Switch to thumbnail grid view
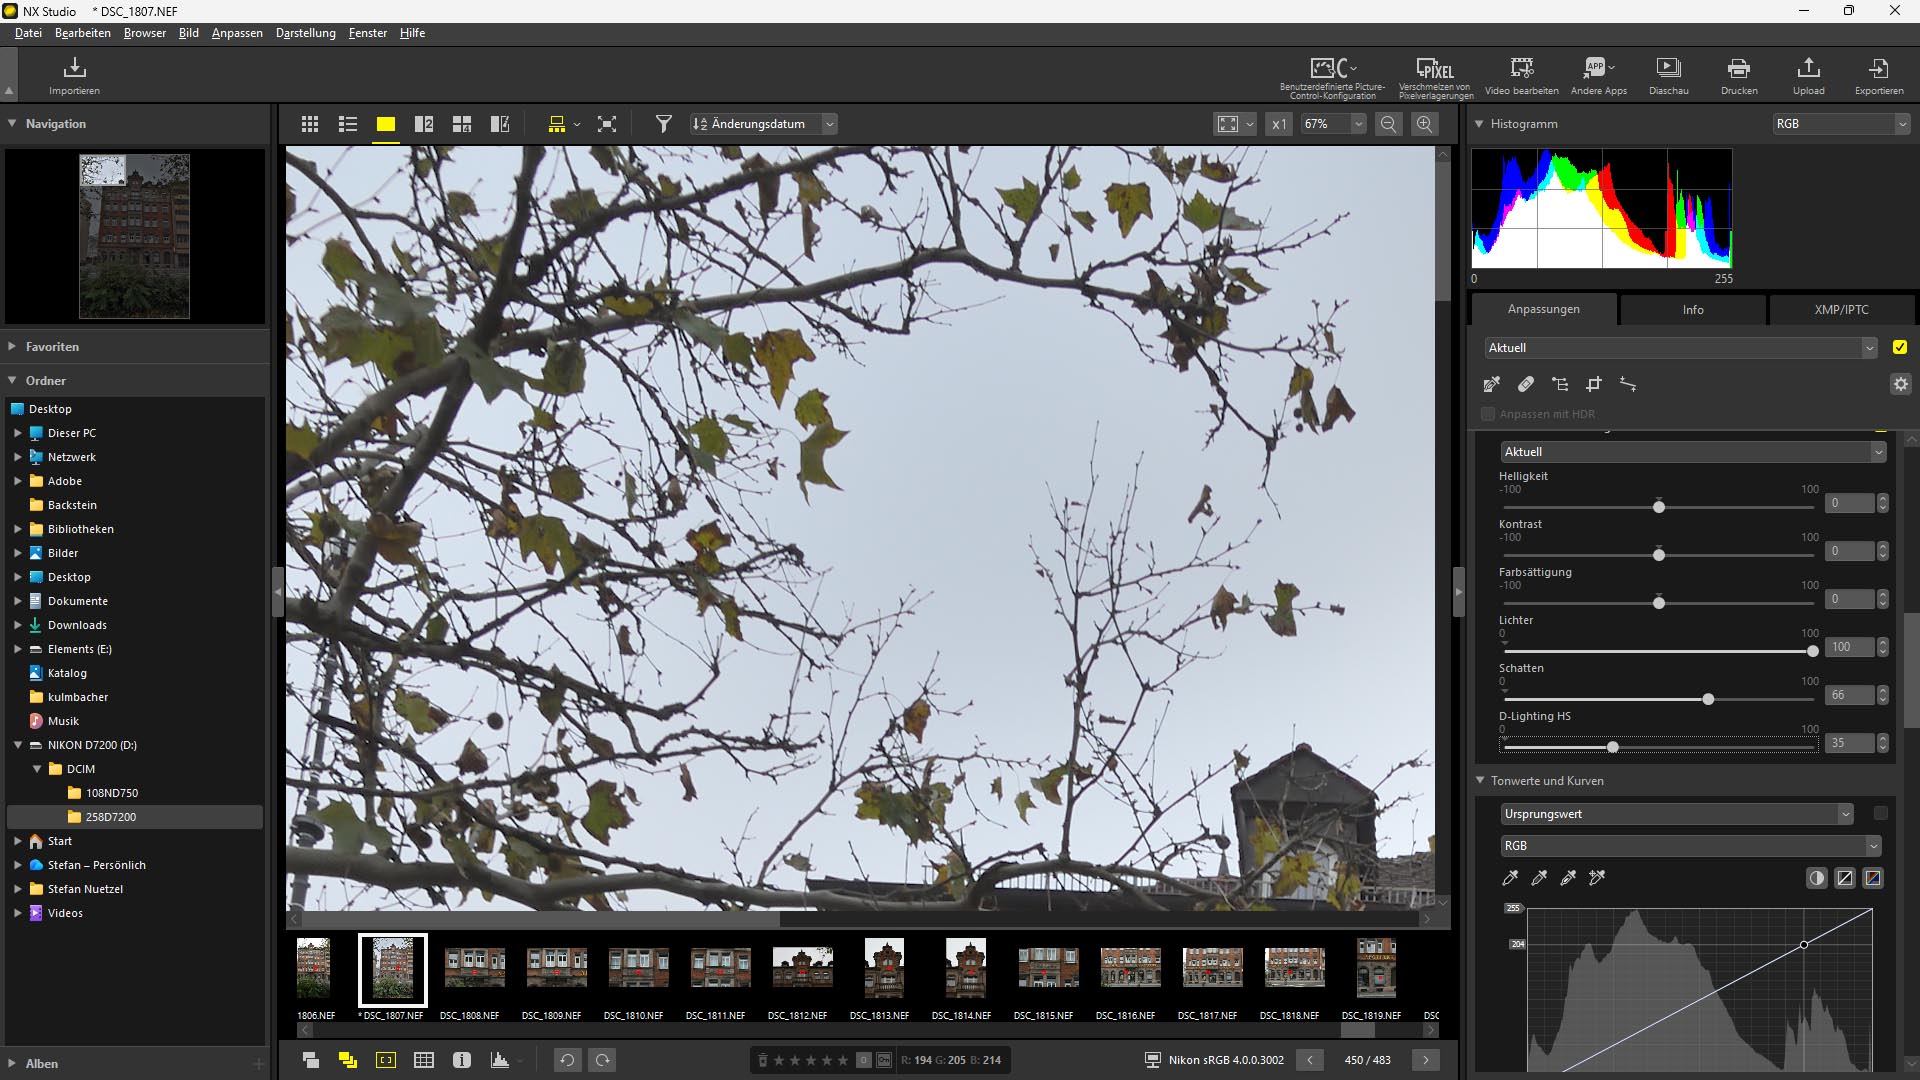 310,124
